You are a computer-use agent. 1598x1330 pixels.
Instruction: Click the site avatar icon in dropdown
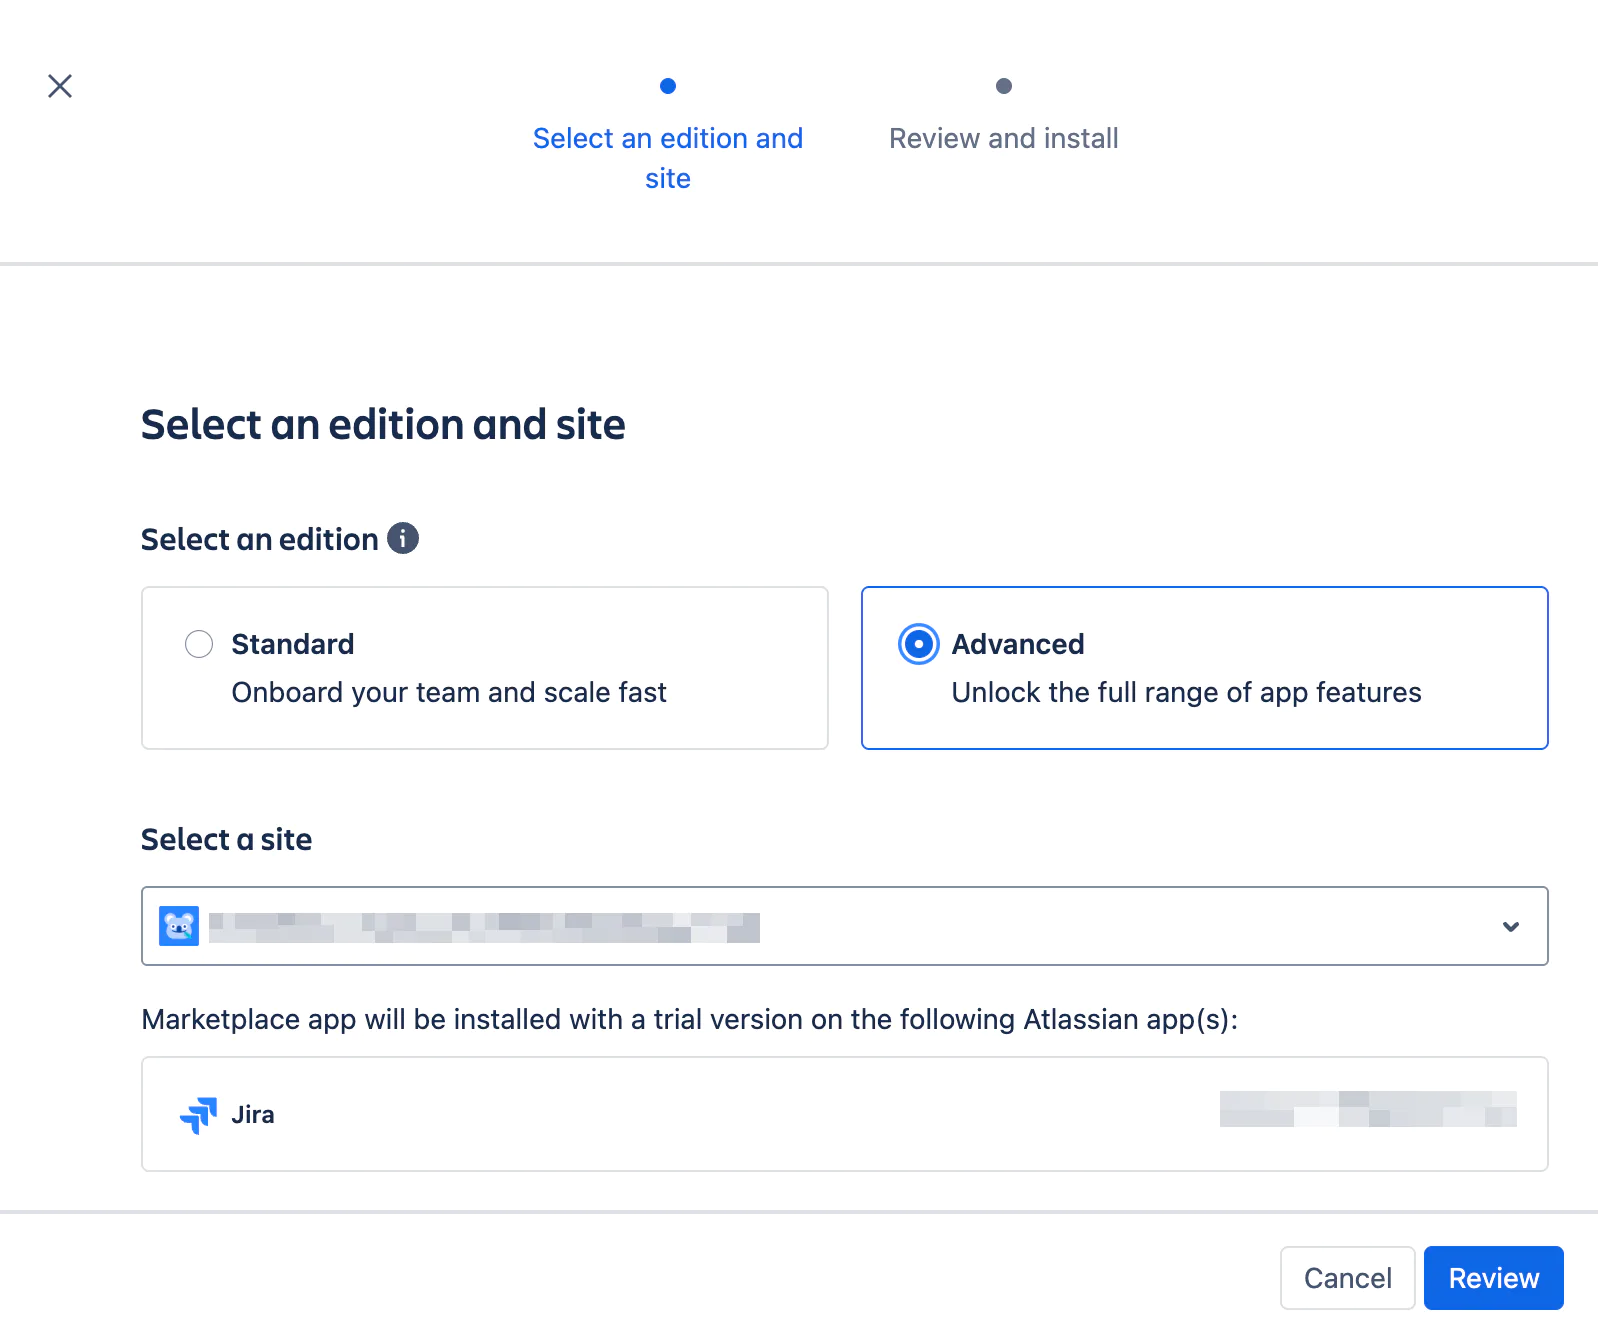click(x=179, y=926)
